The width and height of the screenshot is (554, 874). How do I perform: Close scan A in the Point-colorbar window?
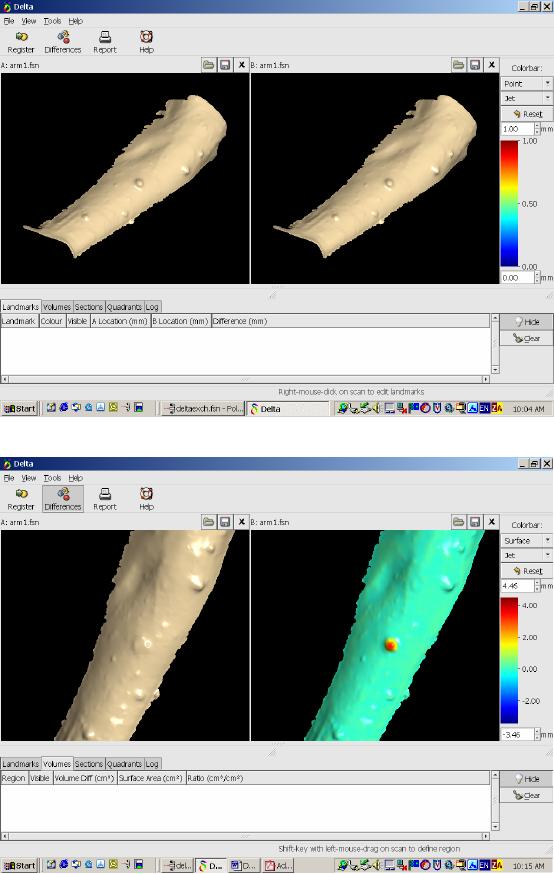coord(241,65)
